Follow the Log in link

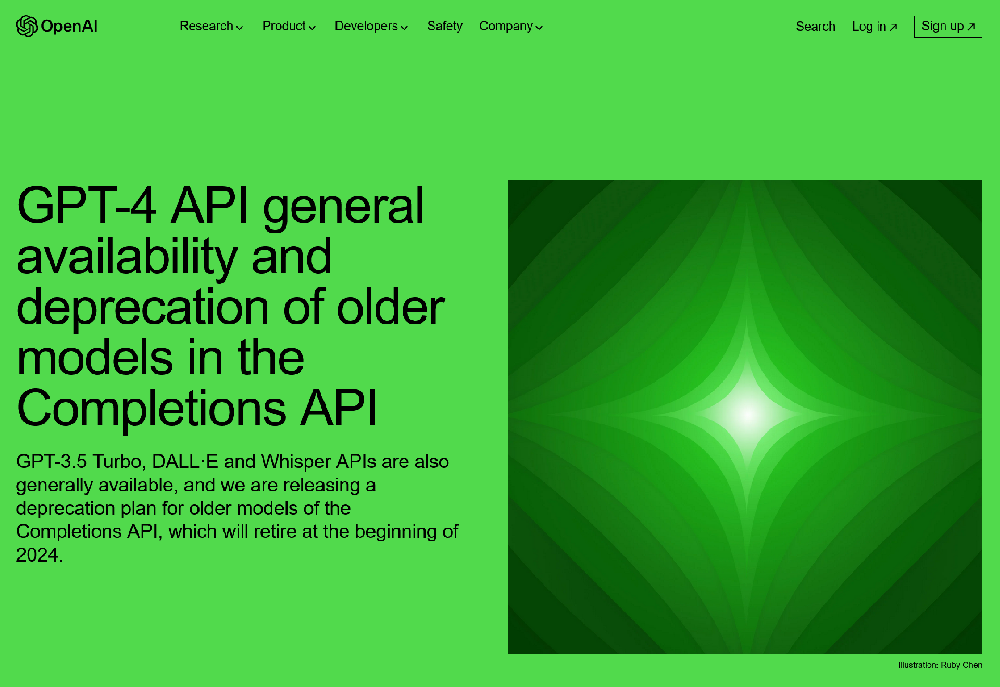point(874,26)
